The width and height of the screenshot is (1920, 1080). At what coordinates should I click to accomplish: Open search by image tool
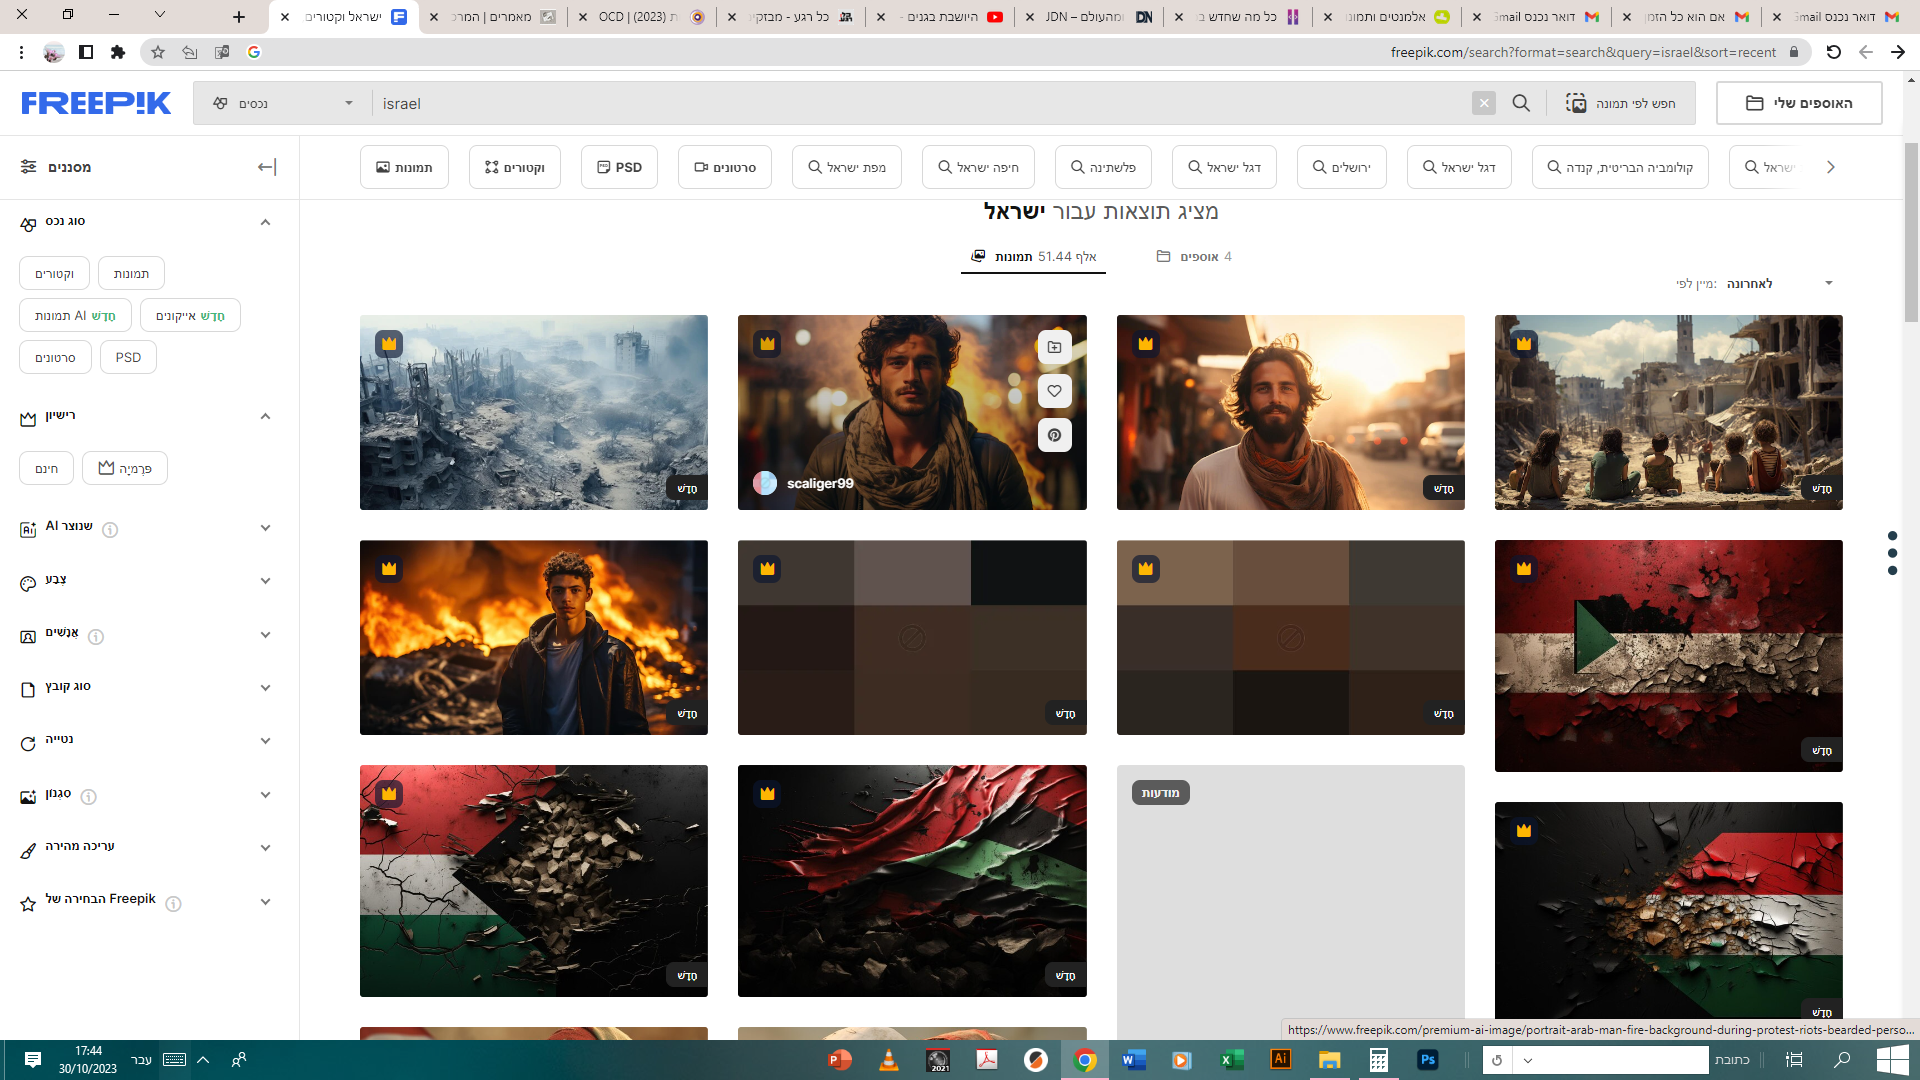(x=1621, y=103)
